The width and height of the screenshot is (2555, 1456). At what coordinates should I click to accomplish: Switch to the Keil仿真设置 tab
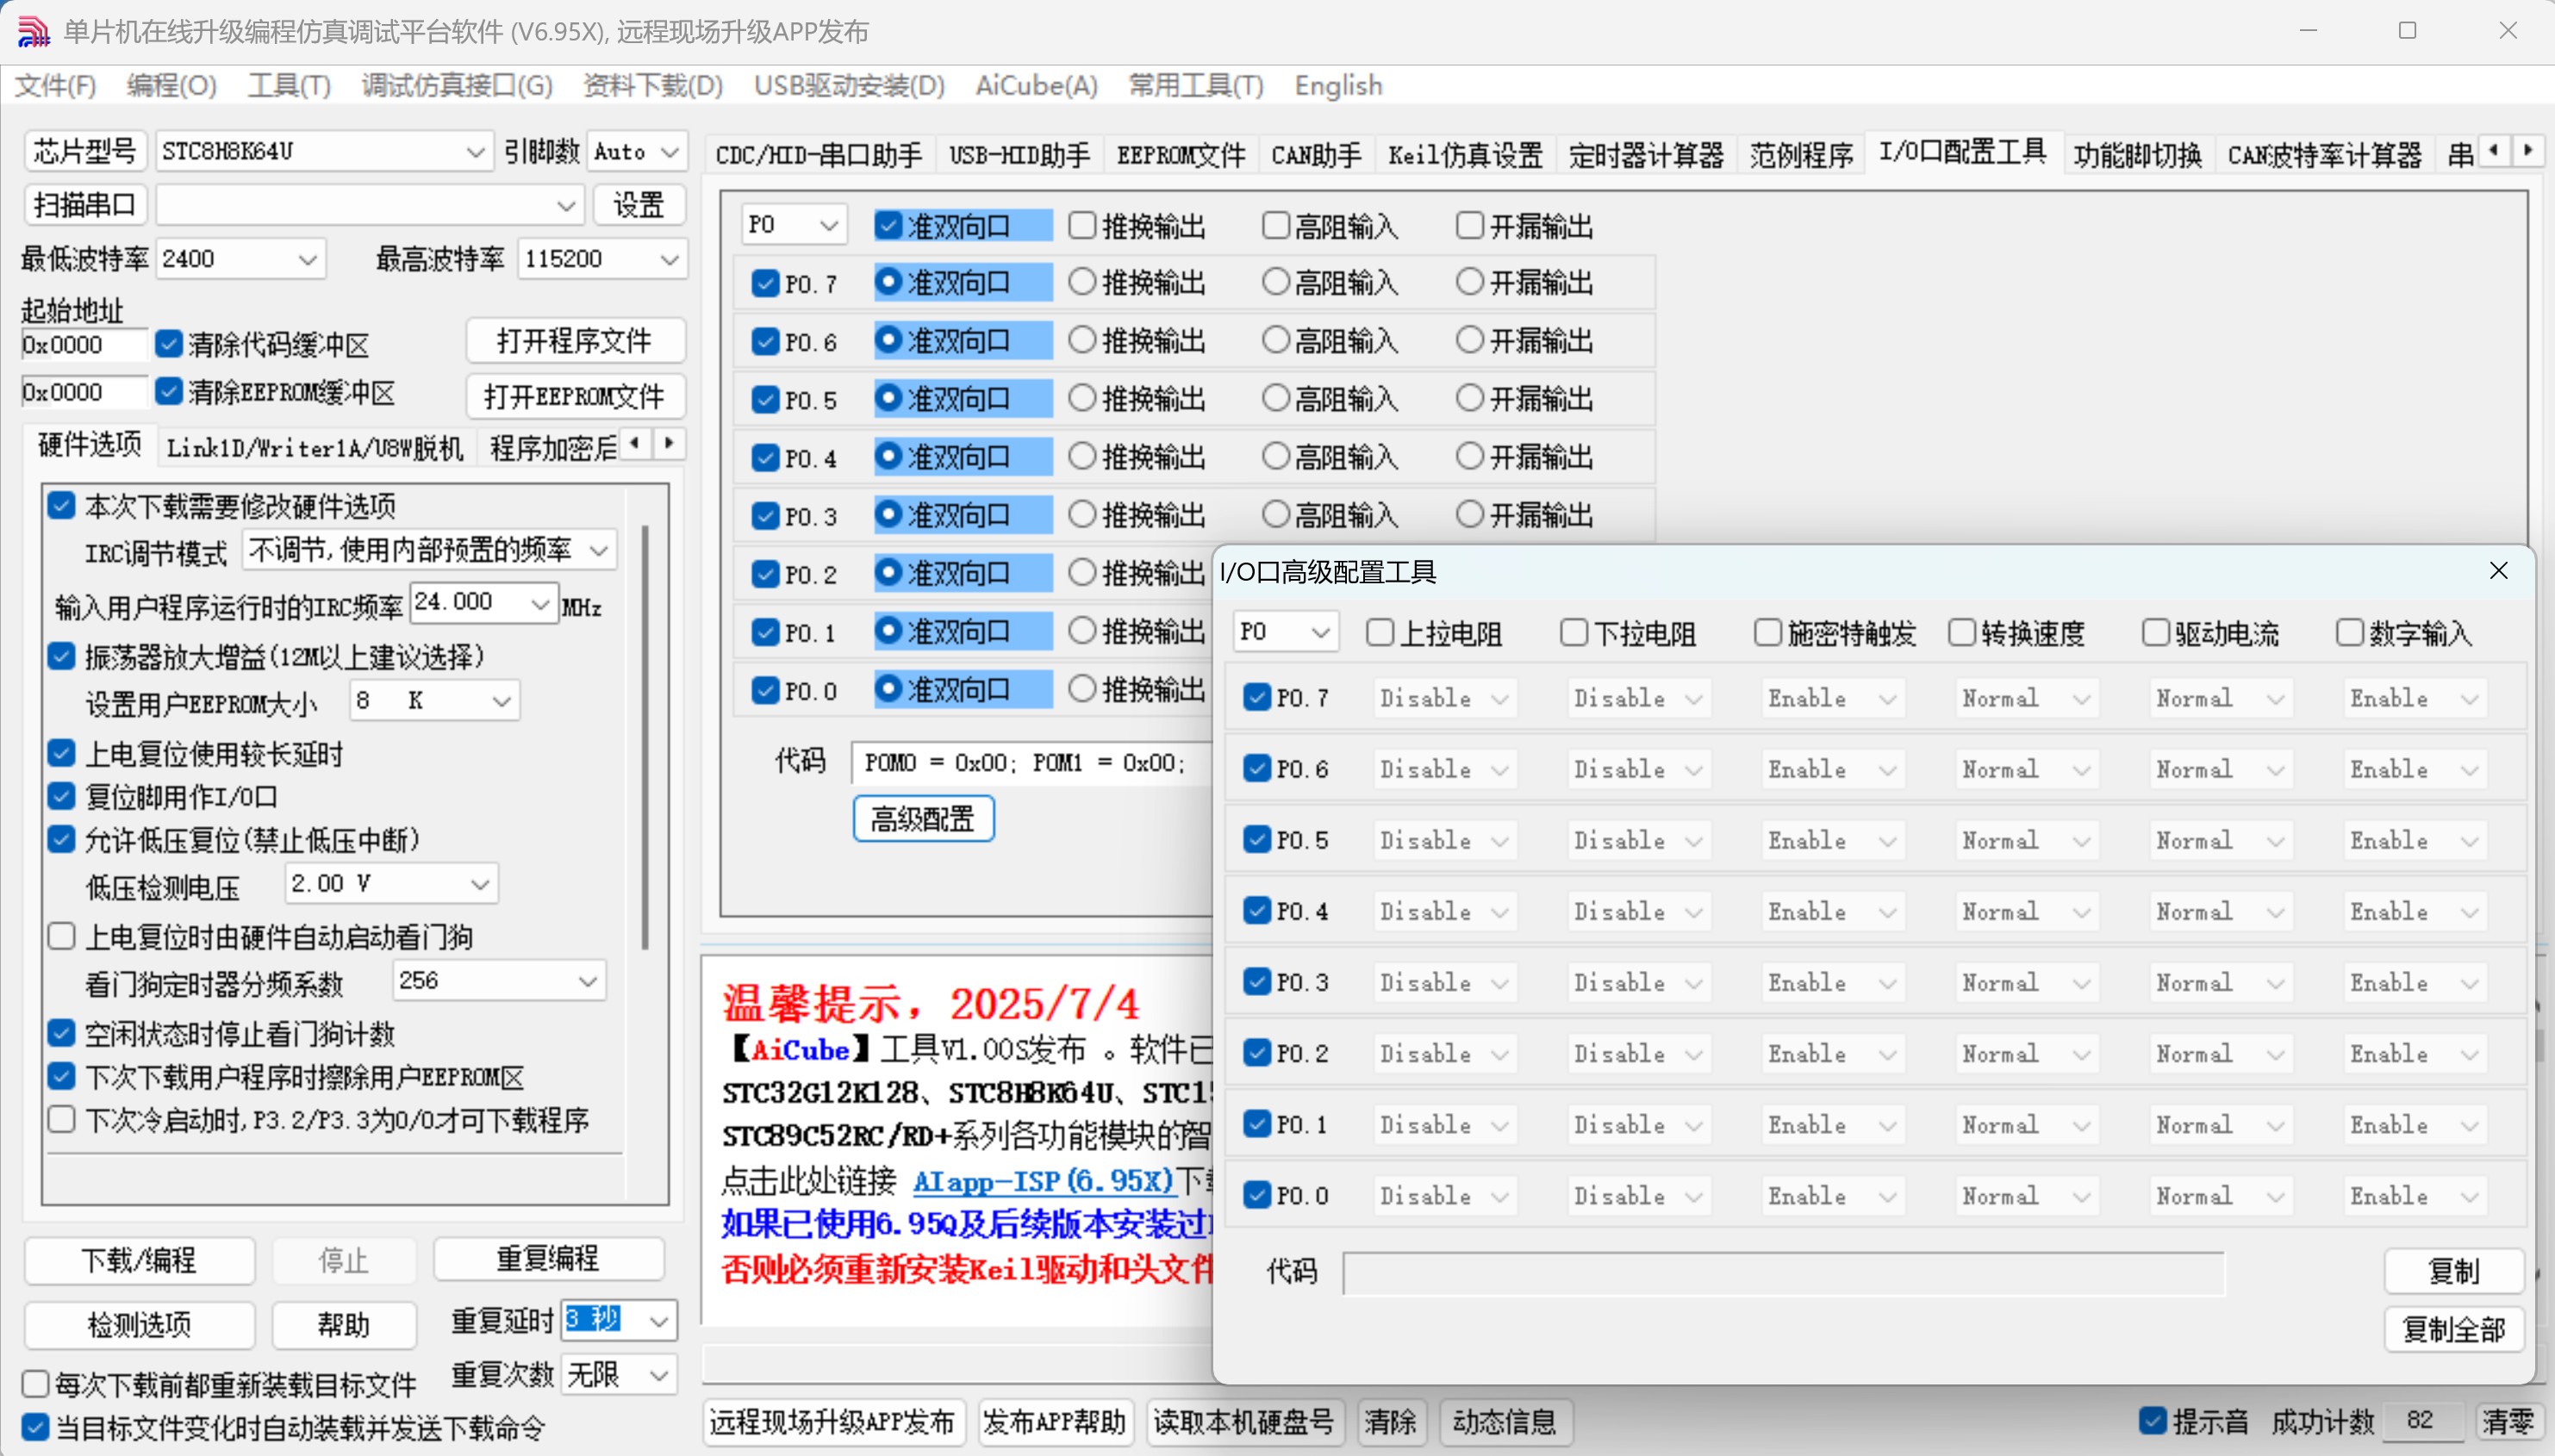tap(1465, 155)
